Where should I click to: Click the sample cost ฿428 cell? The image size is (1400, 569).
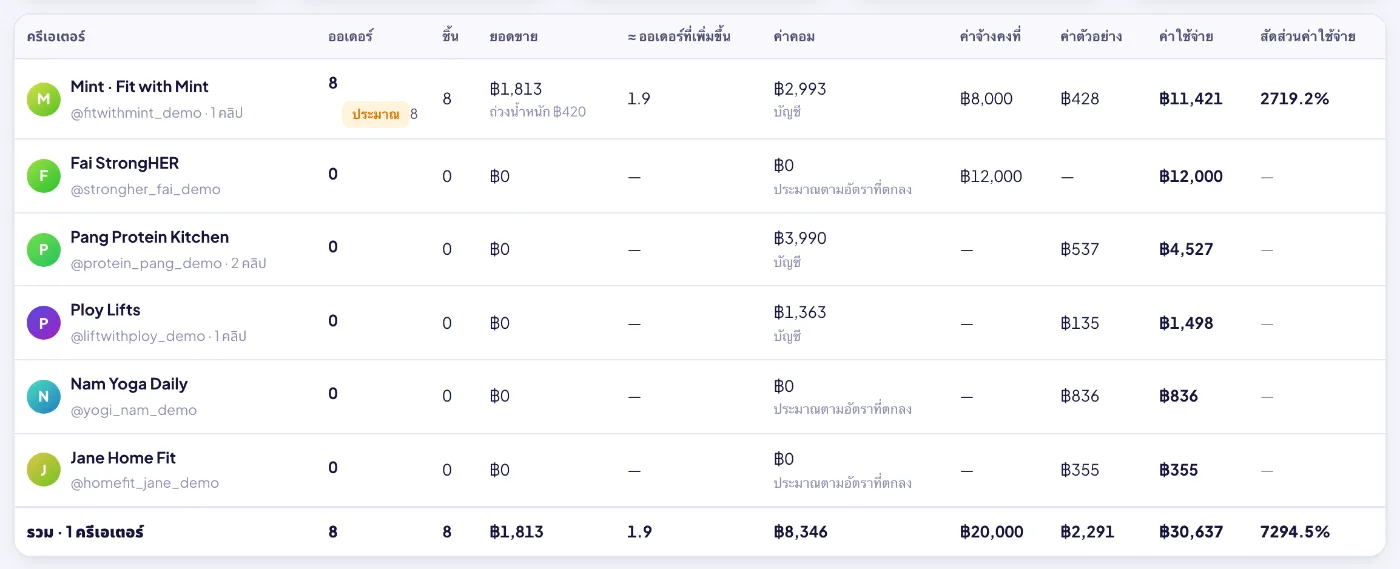(1080, 99)
